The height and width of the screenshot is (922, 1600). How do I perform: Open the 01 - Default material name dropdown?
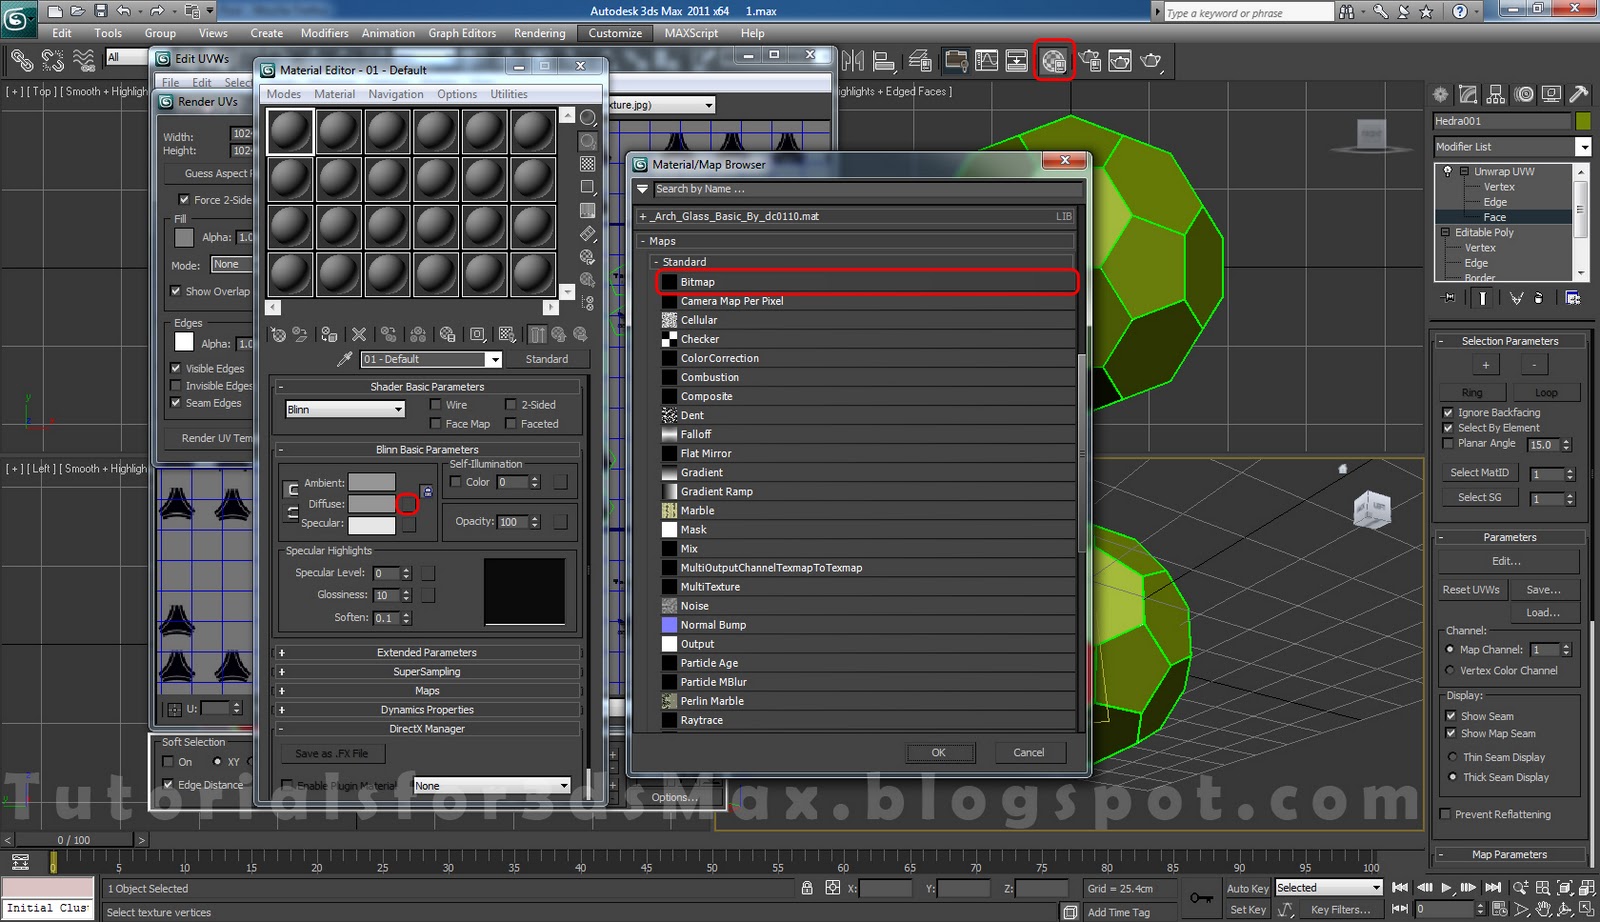[431, 359]
